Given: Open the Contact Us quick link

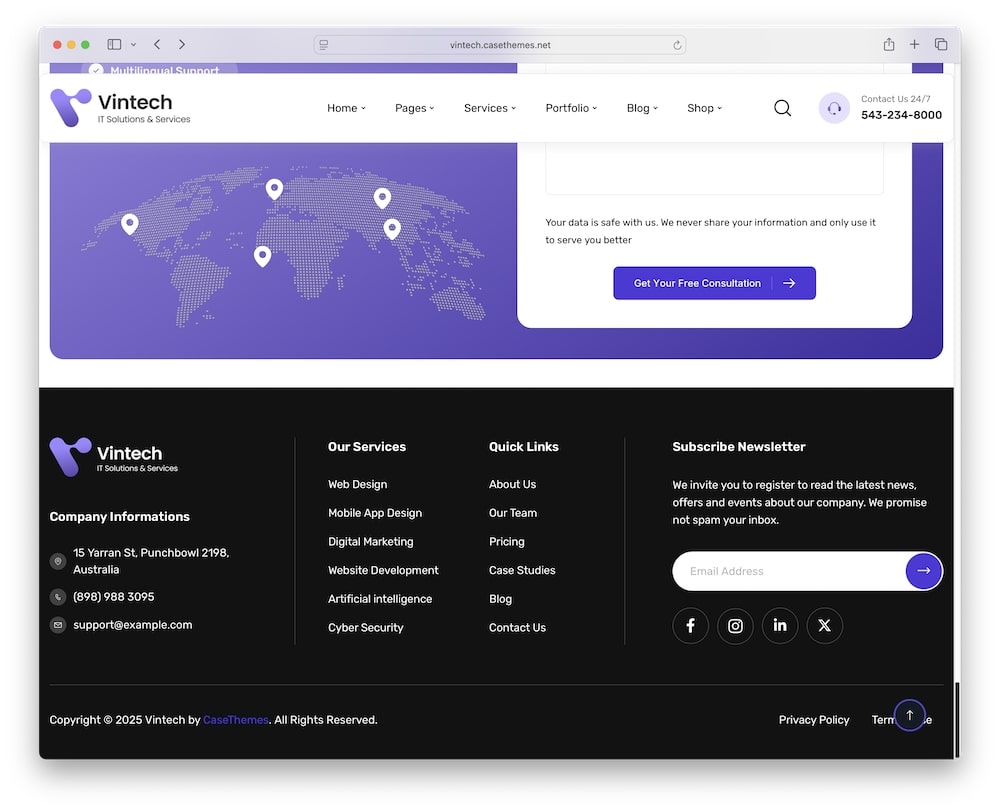Looking at the screenshot, I should click(517, 628).
